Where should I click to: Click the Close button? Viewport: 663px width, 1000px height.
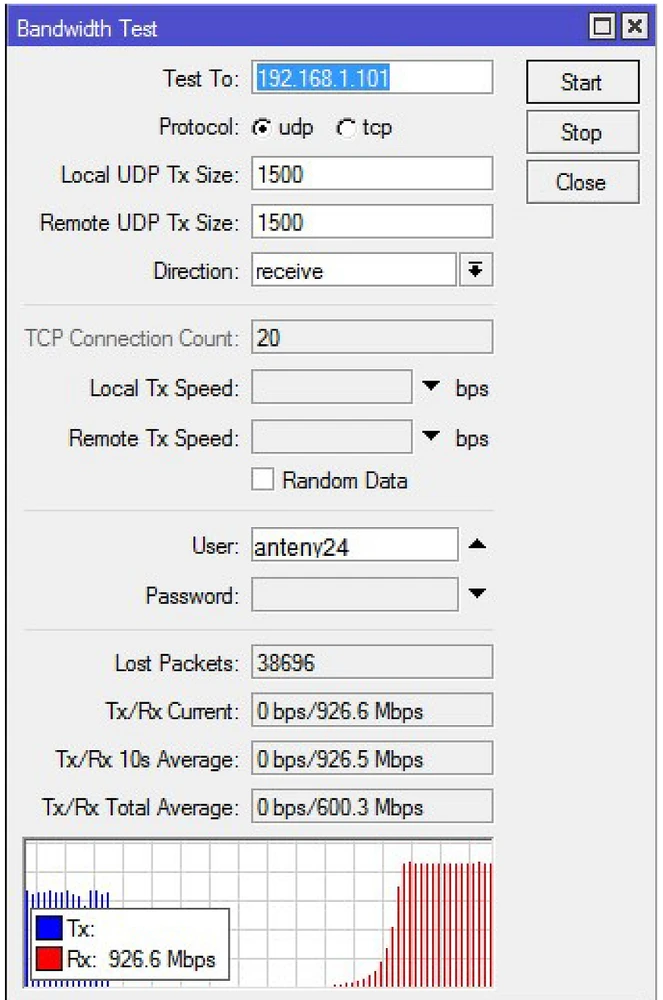click(x=581, y=182)
